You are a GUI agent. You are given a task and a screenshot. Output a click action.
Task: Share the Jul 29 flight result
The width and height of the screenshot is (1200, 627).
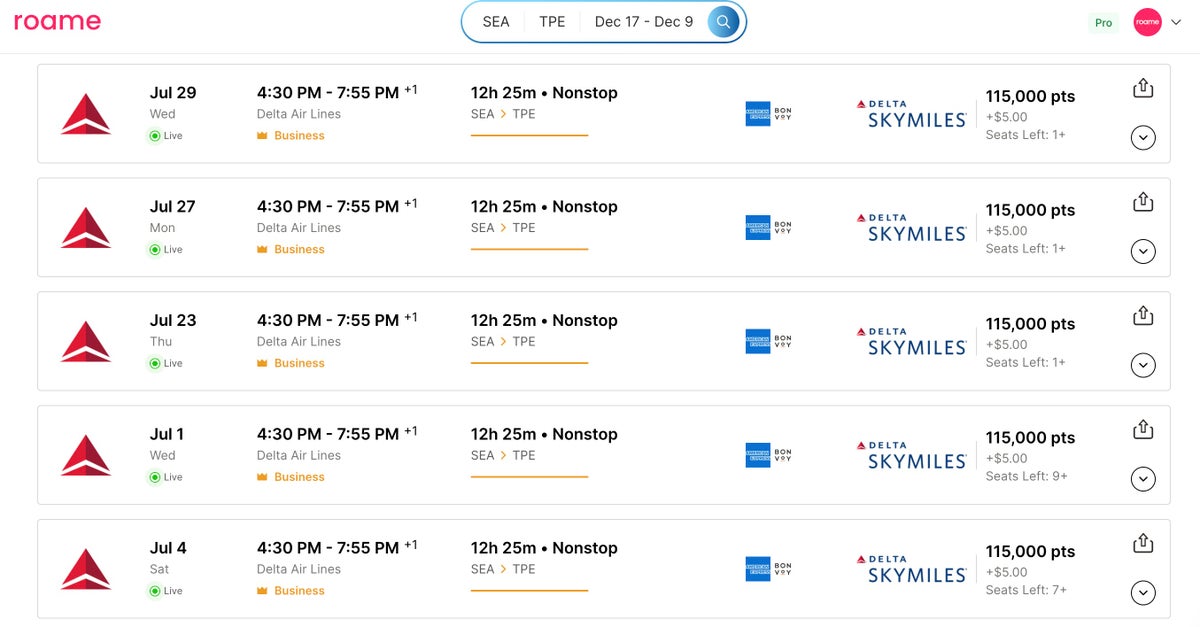(1143, 88)
